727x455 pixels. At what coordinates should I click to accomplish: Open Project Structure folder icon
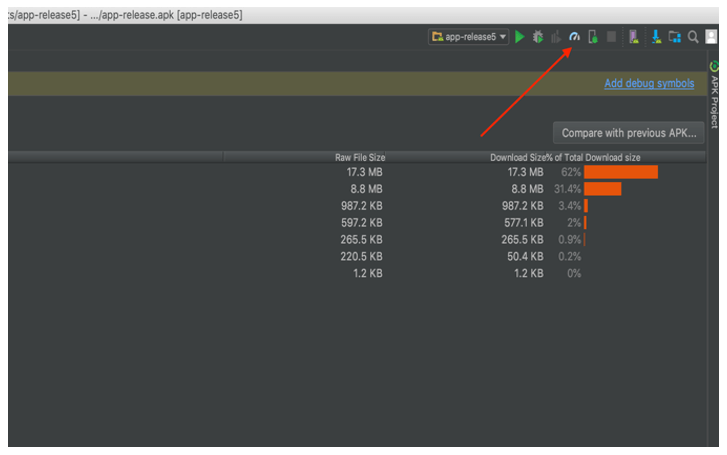(675, 37)
